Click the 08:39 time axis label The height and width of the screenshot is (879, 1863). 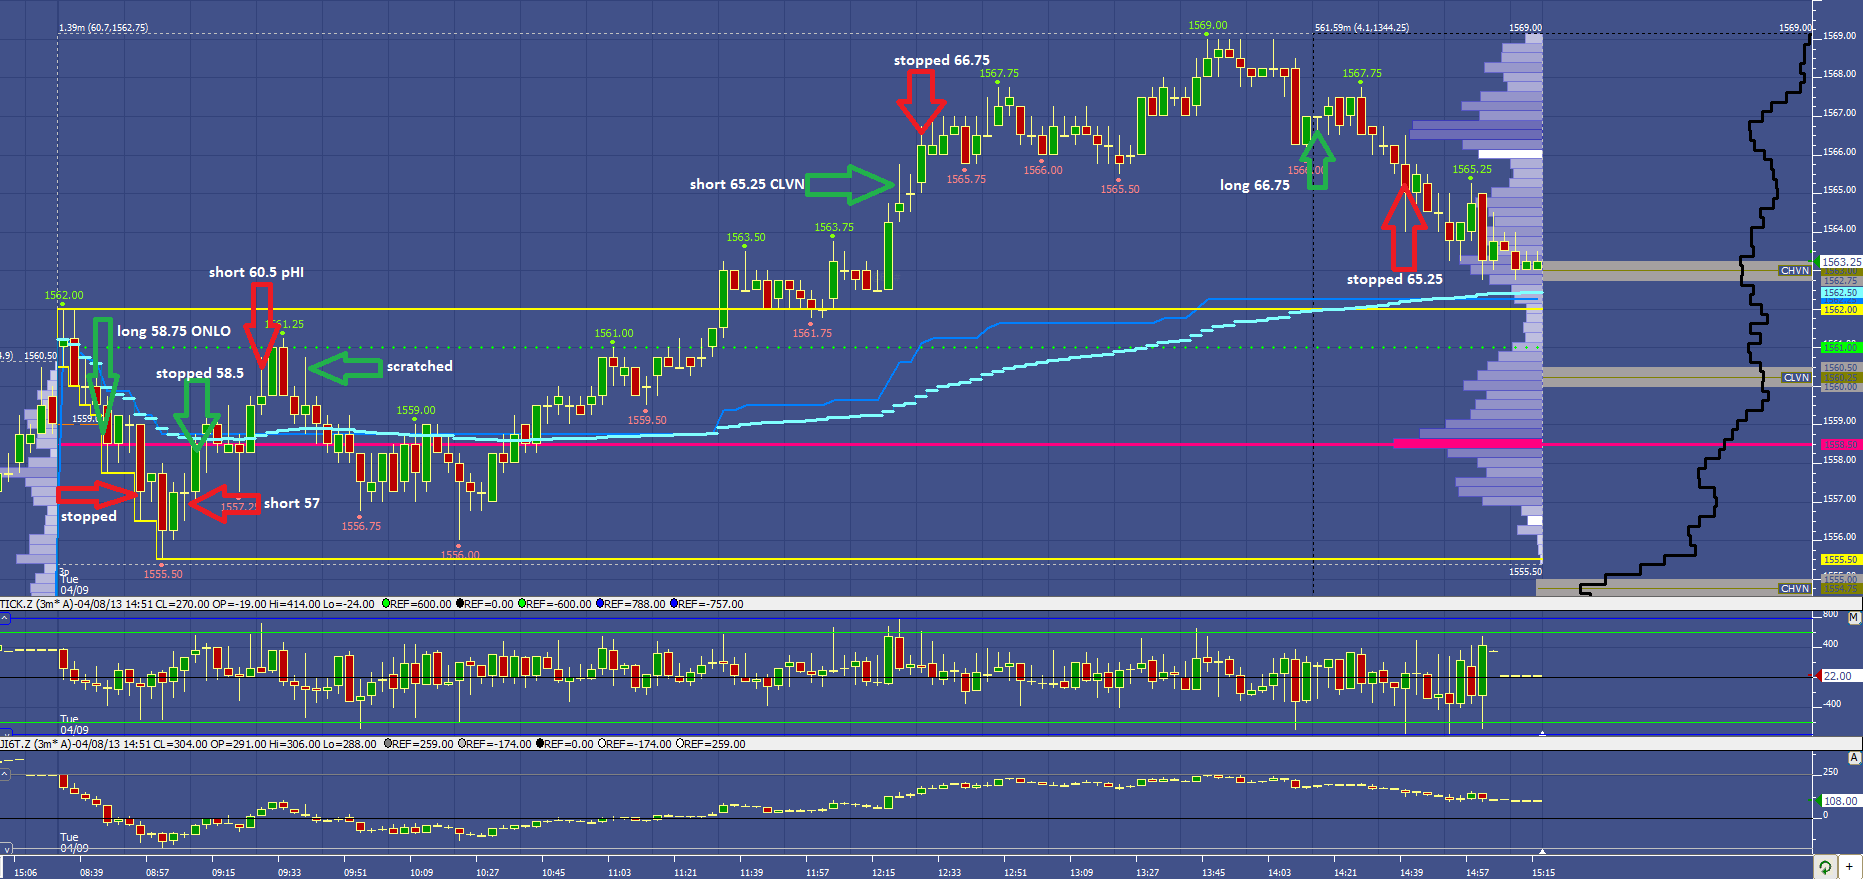[92, 873]
